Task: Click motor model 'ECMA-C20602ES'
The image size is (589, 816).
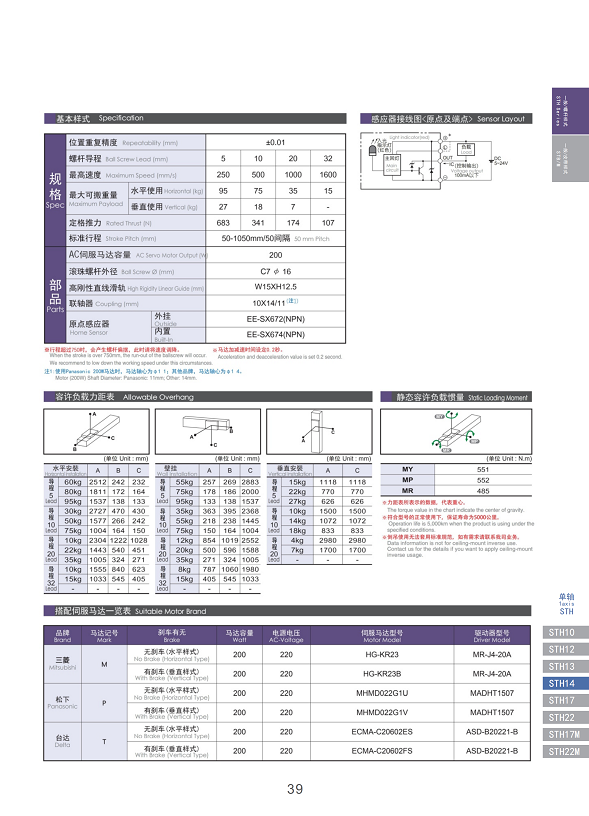Action: (382, 732)
